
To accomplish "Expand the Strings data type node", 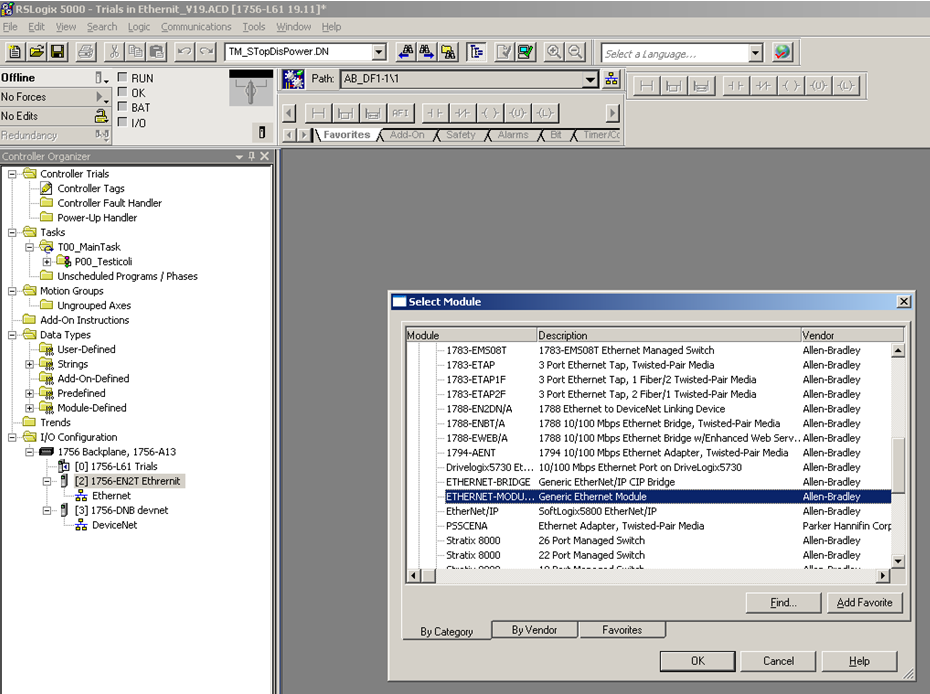I will coord(29,364).
